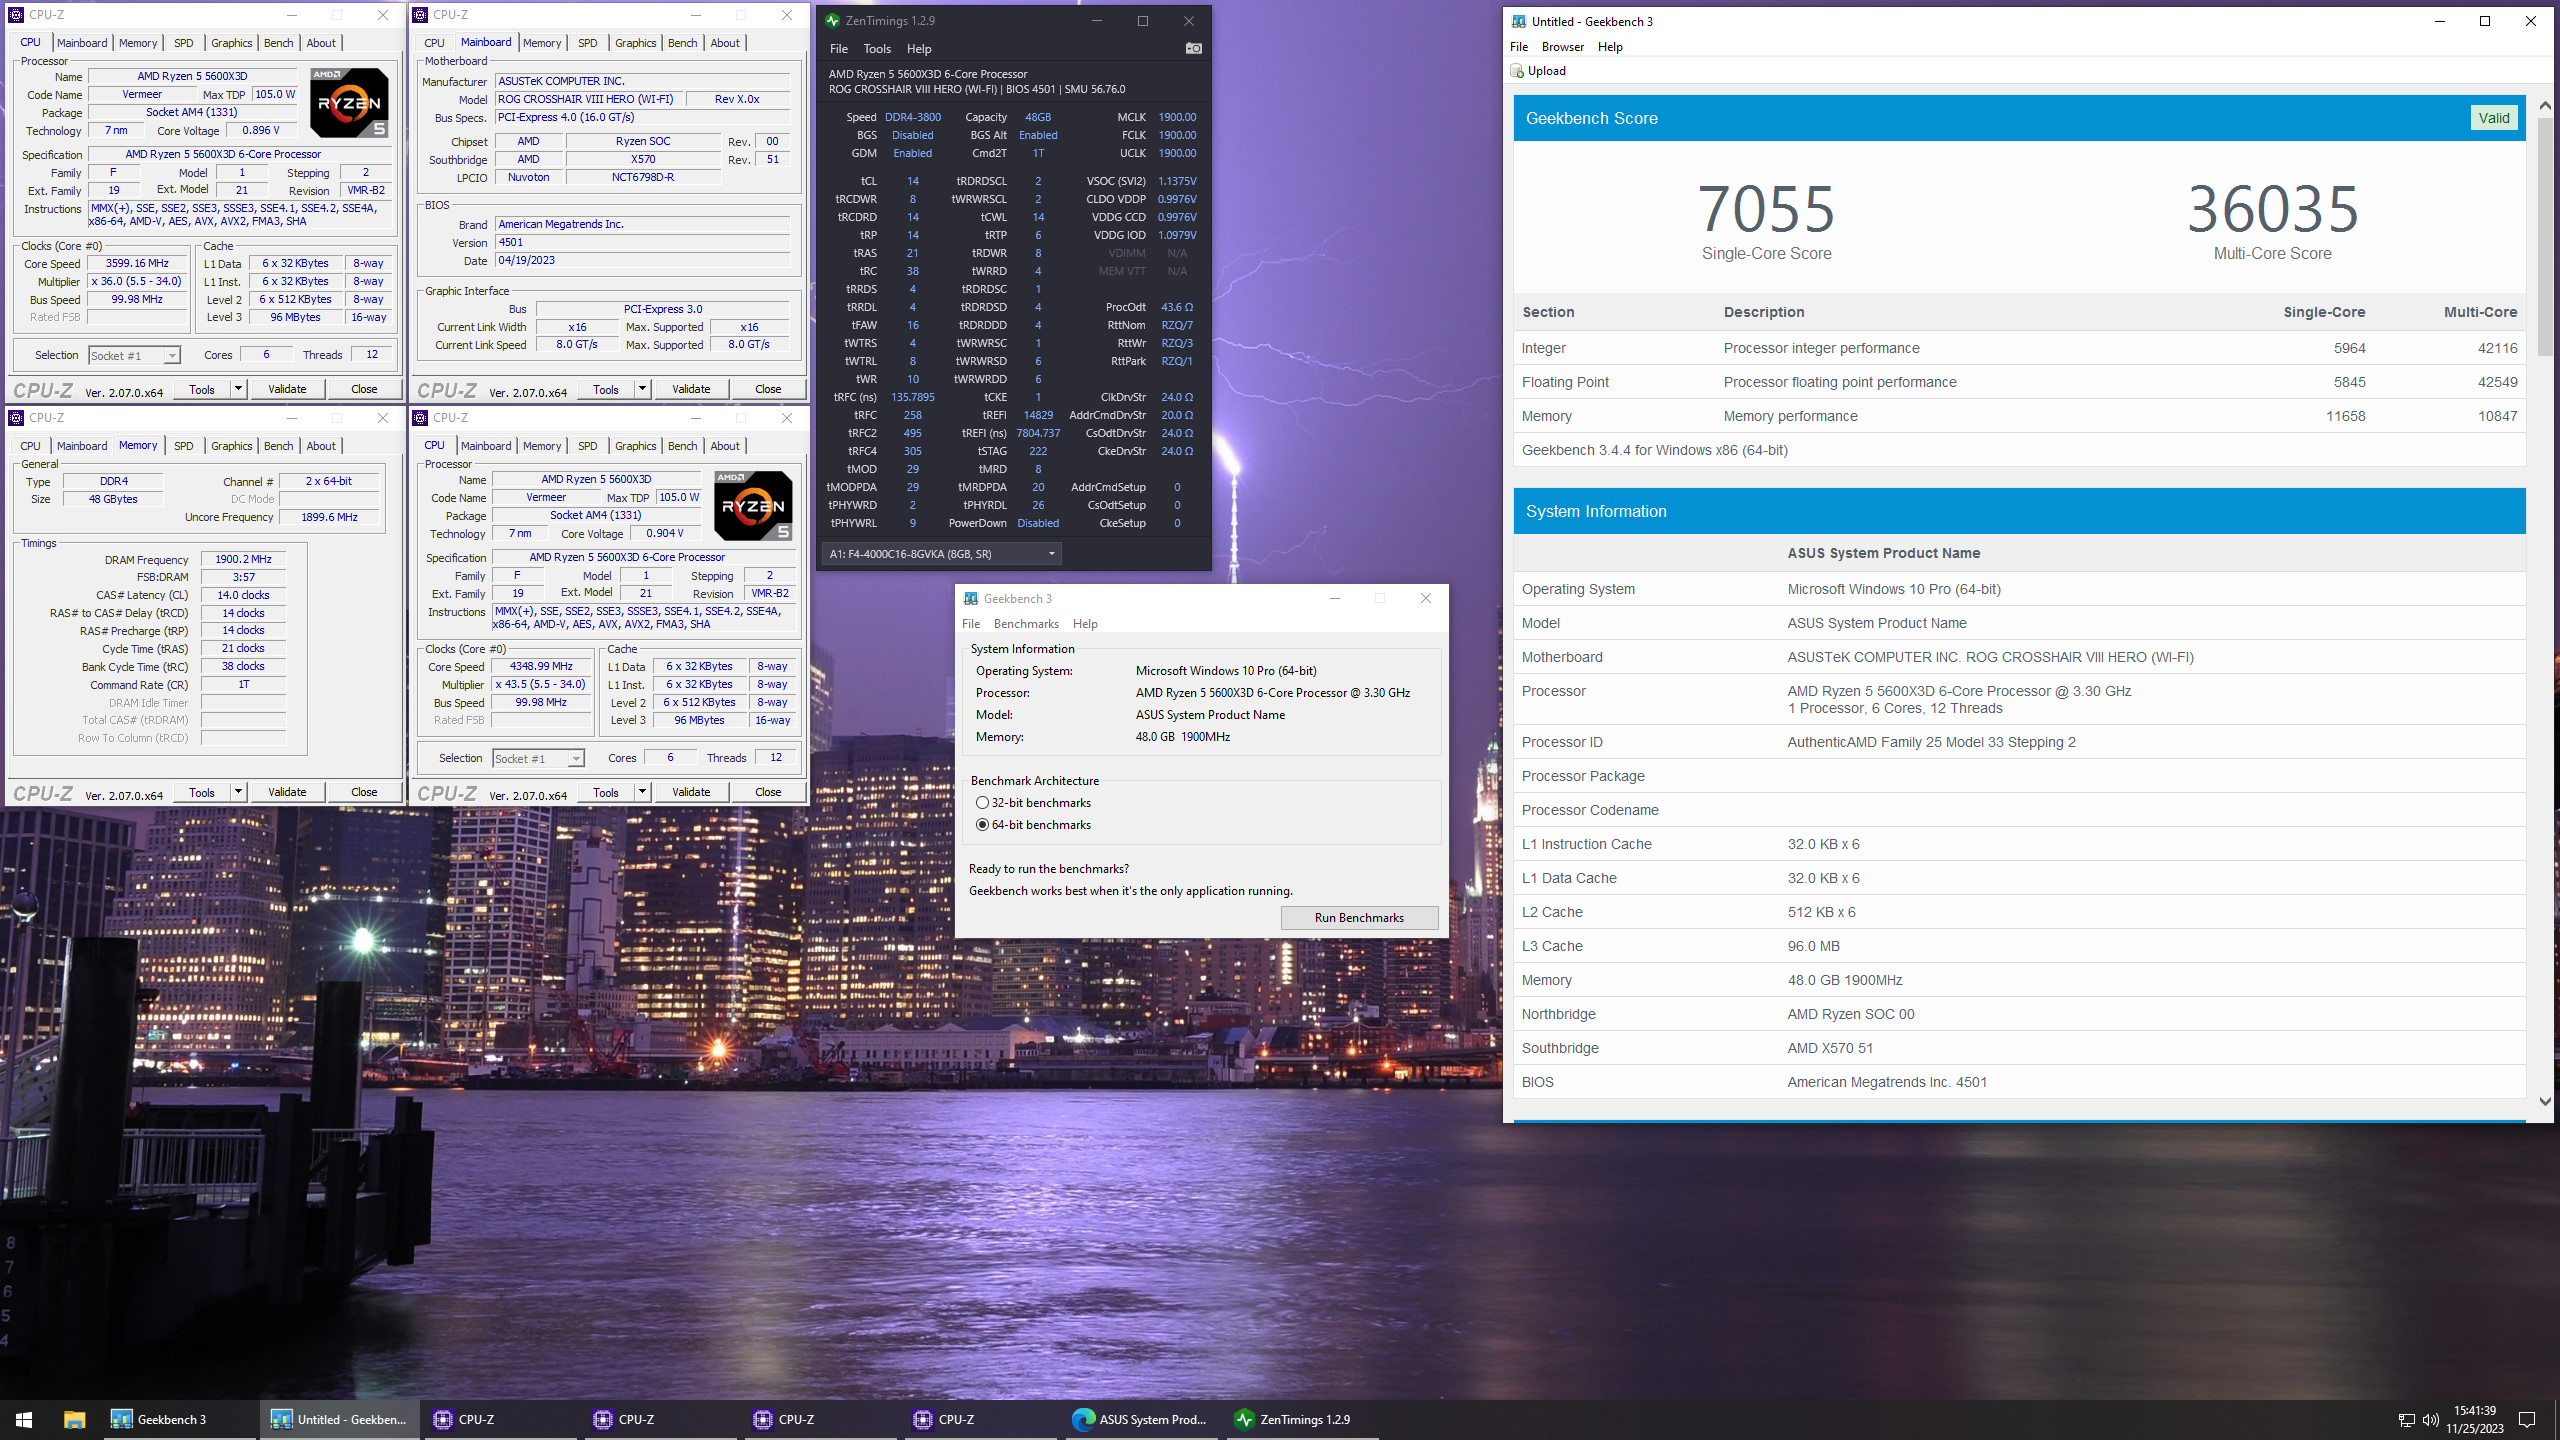Click Validate in bottom-right CPU-Z window

coord(691,792)
